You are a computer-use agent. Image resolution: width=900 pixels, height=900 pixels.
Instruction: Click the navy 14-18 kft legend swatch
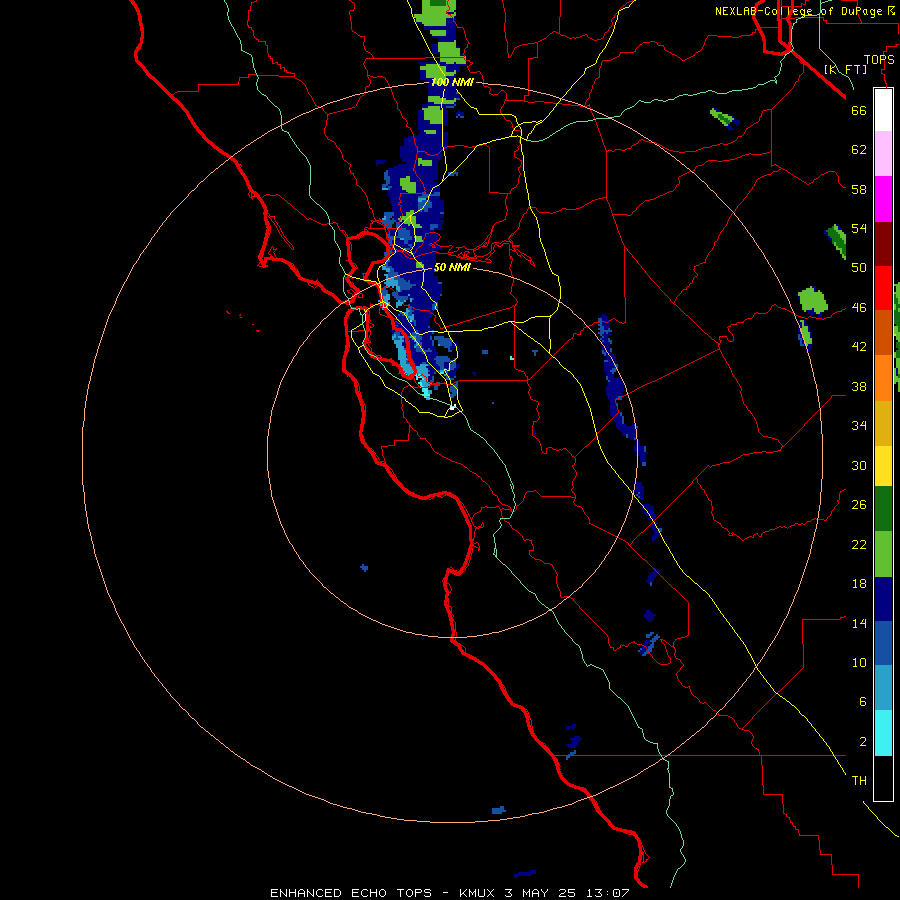point(883,599)
